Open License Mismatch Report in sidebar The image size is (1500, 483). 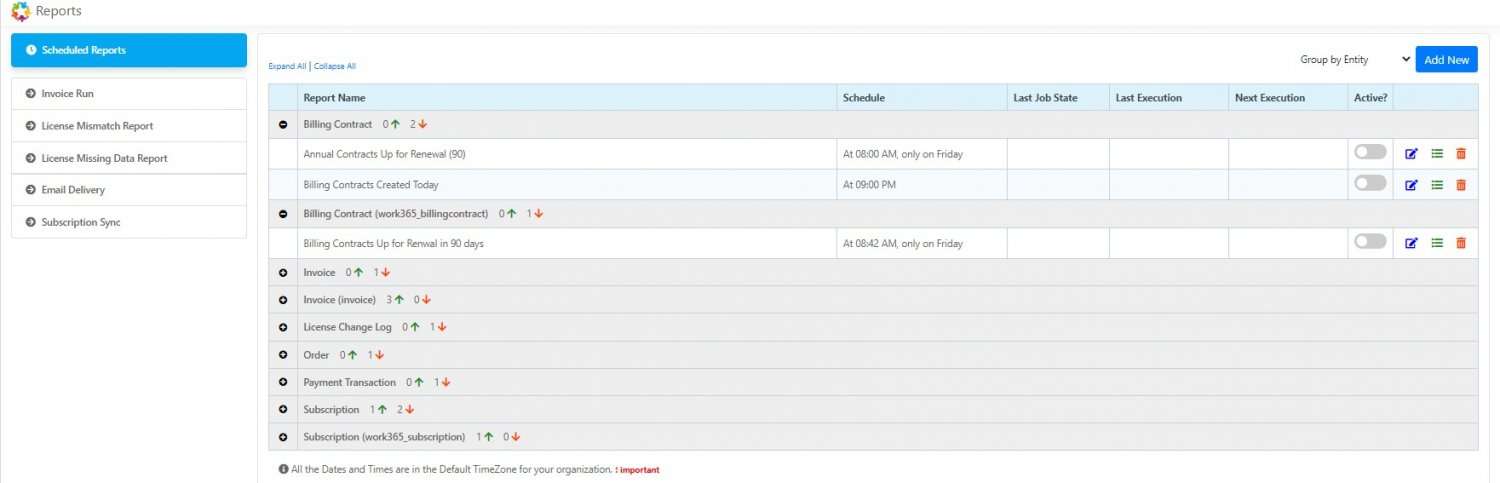129,126
